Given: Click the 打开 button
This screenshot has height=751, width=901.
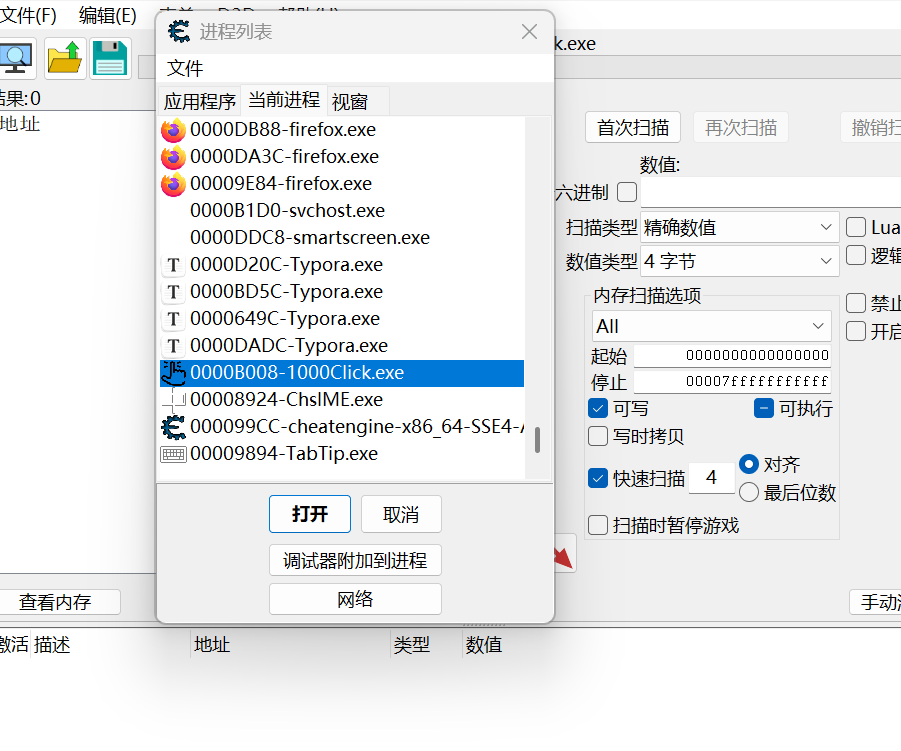Looking at the screenshot, I should pyautogui.click(x=310, y=514).
